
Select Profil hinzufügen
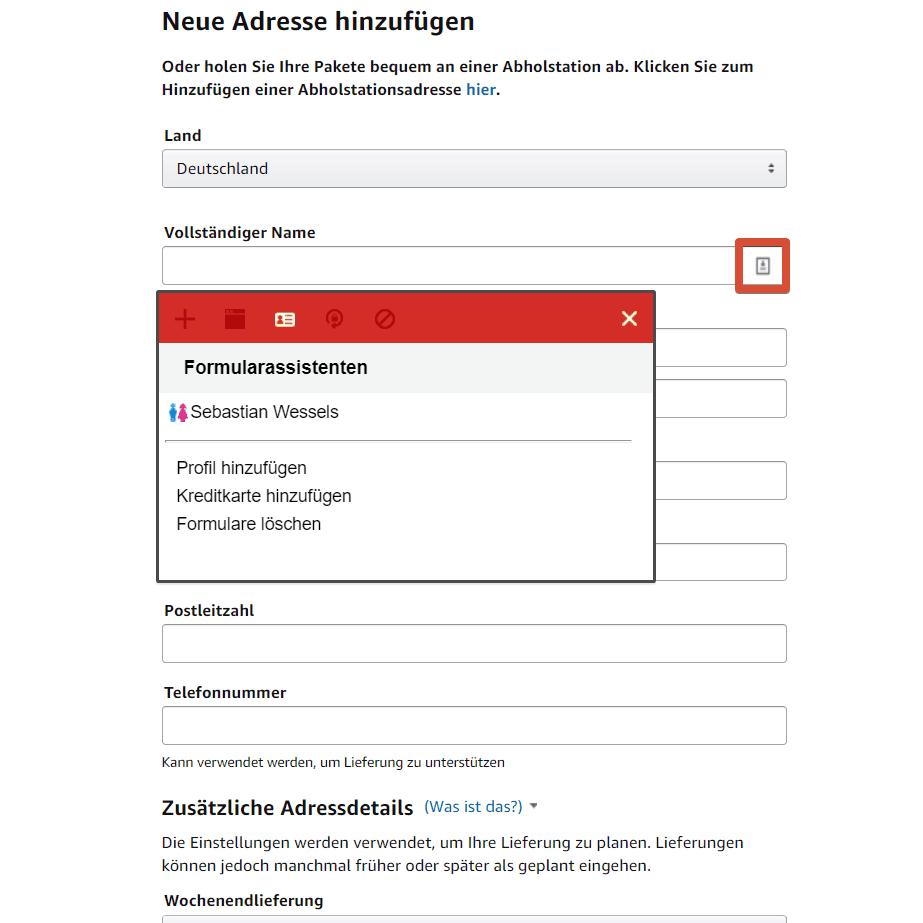tap(241, 468)
